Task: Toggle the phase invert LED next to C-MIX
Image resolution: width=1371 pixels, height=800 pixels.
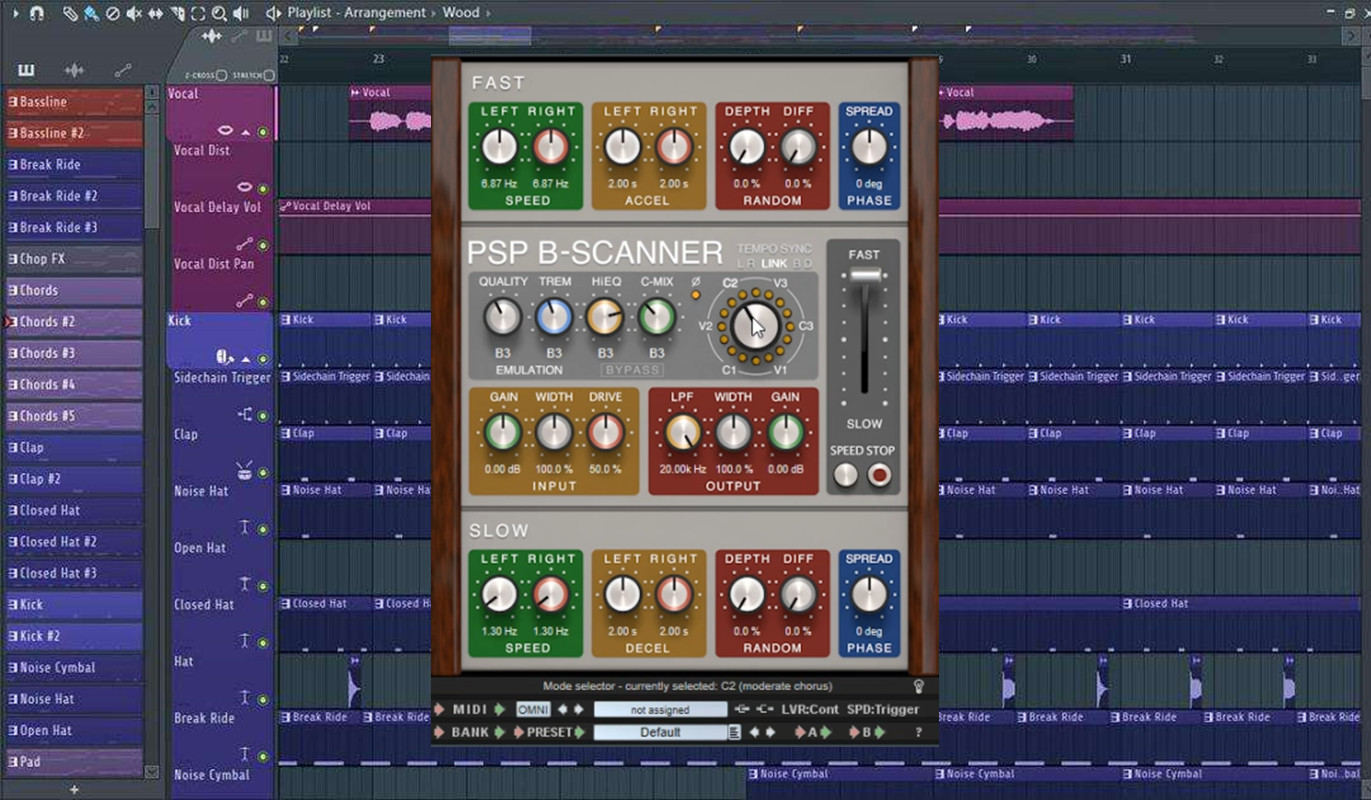Action: click(x=696, y=295)
